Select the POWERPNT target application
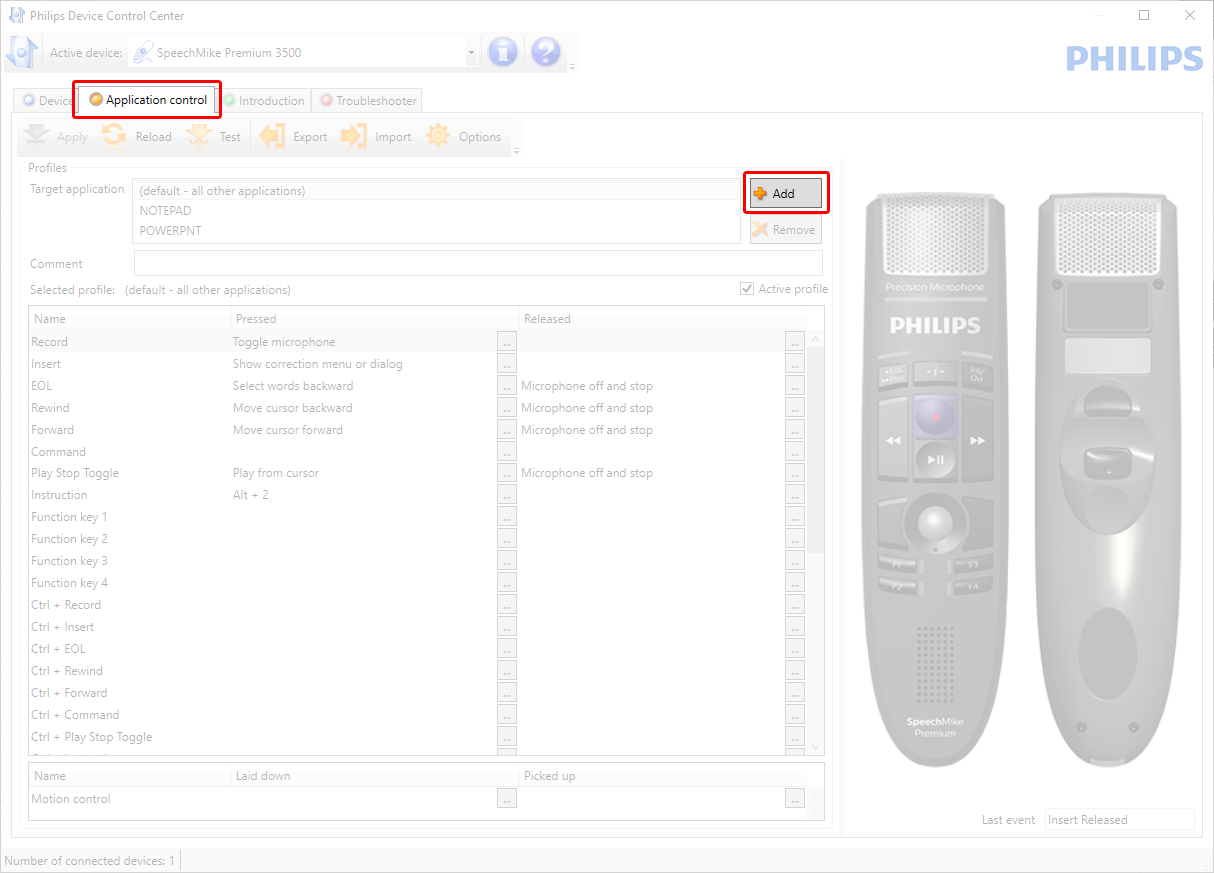This screenshot has width=1214, height=873. (x=436, y=231)
